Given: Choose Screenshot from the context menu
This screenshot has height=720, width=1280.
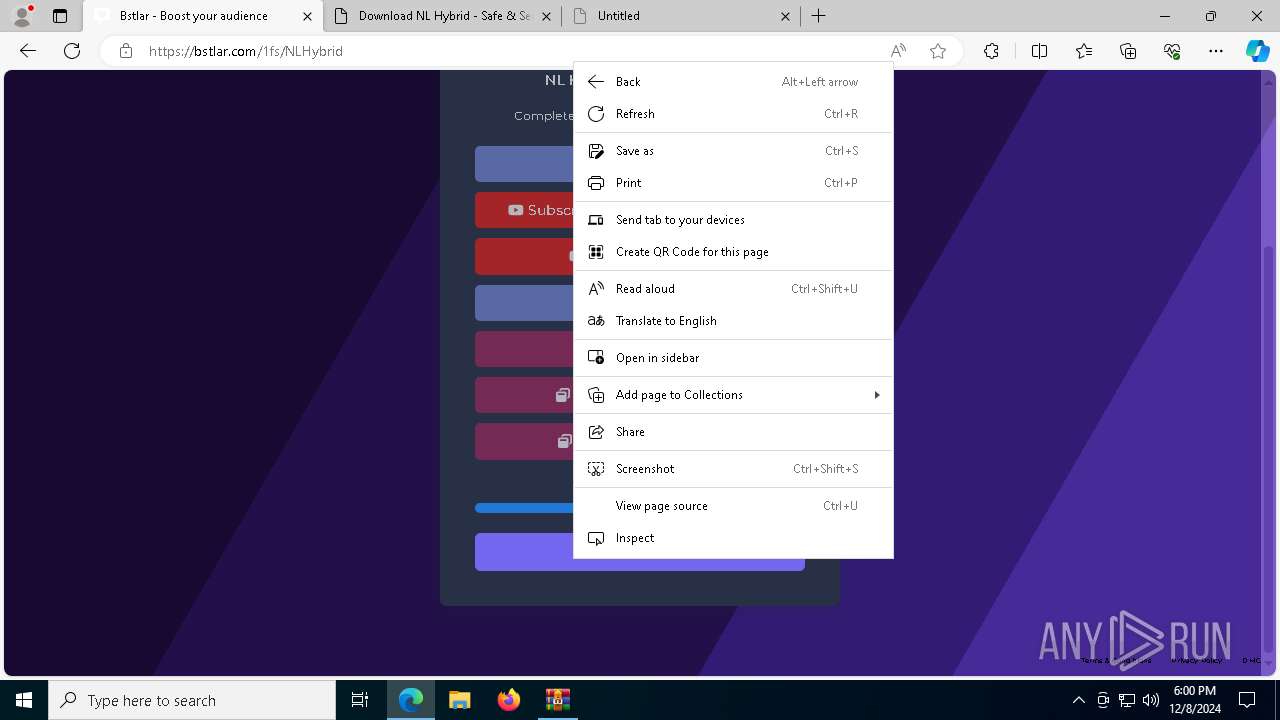Looking at the screenshot, I should coord(733,469).
